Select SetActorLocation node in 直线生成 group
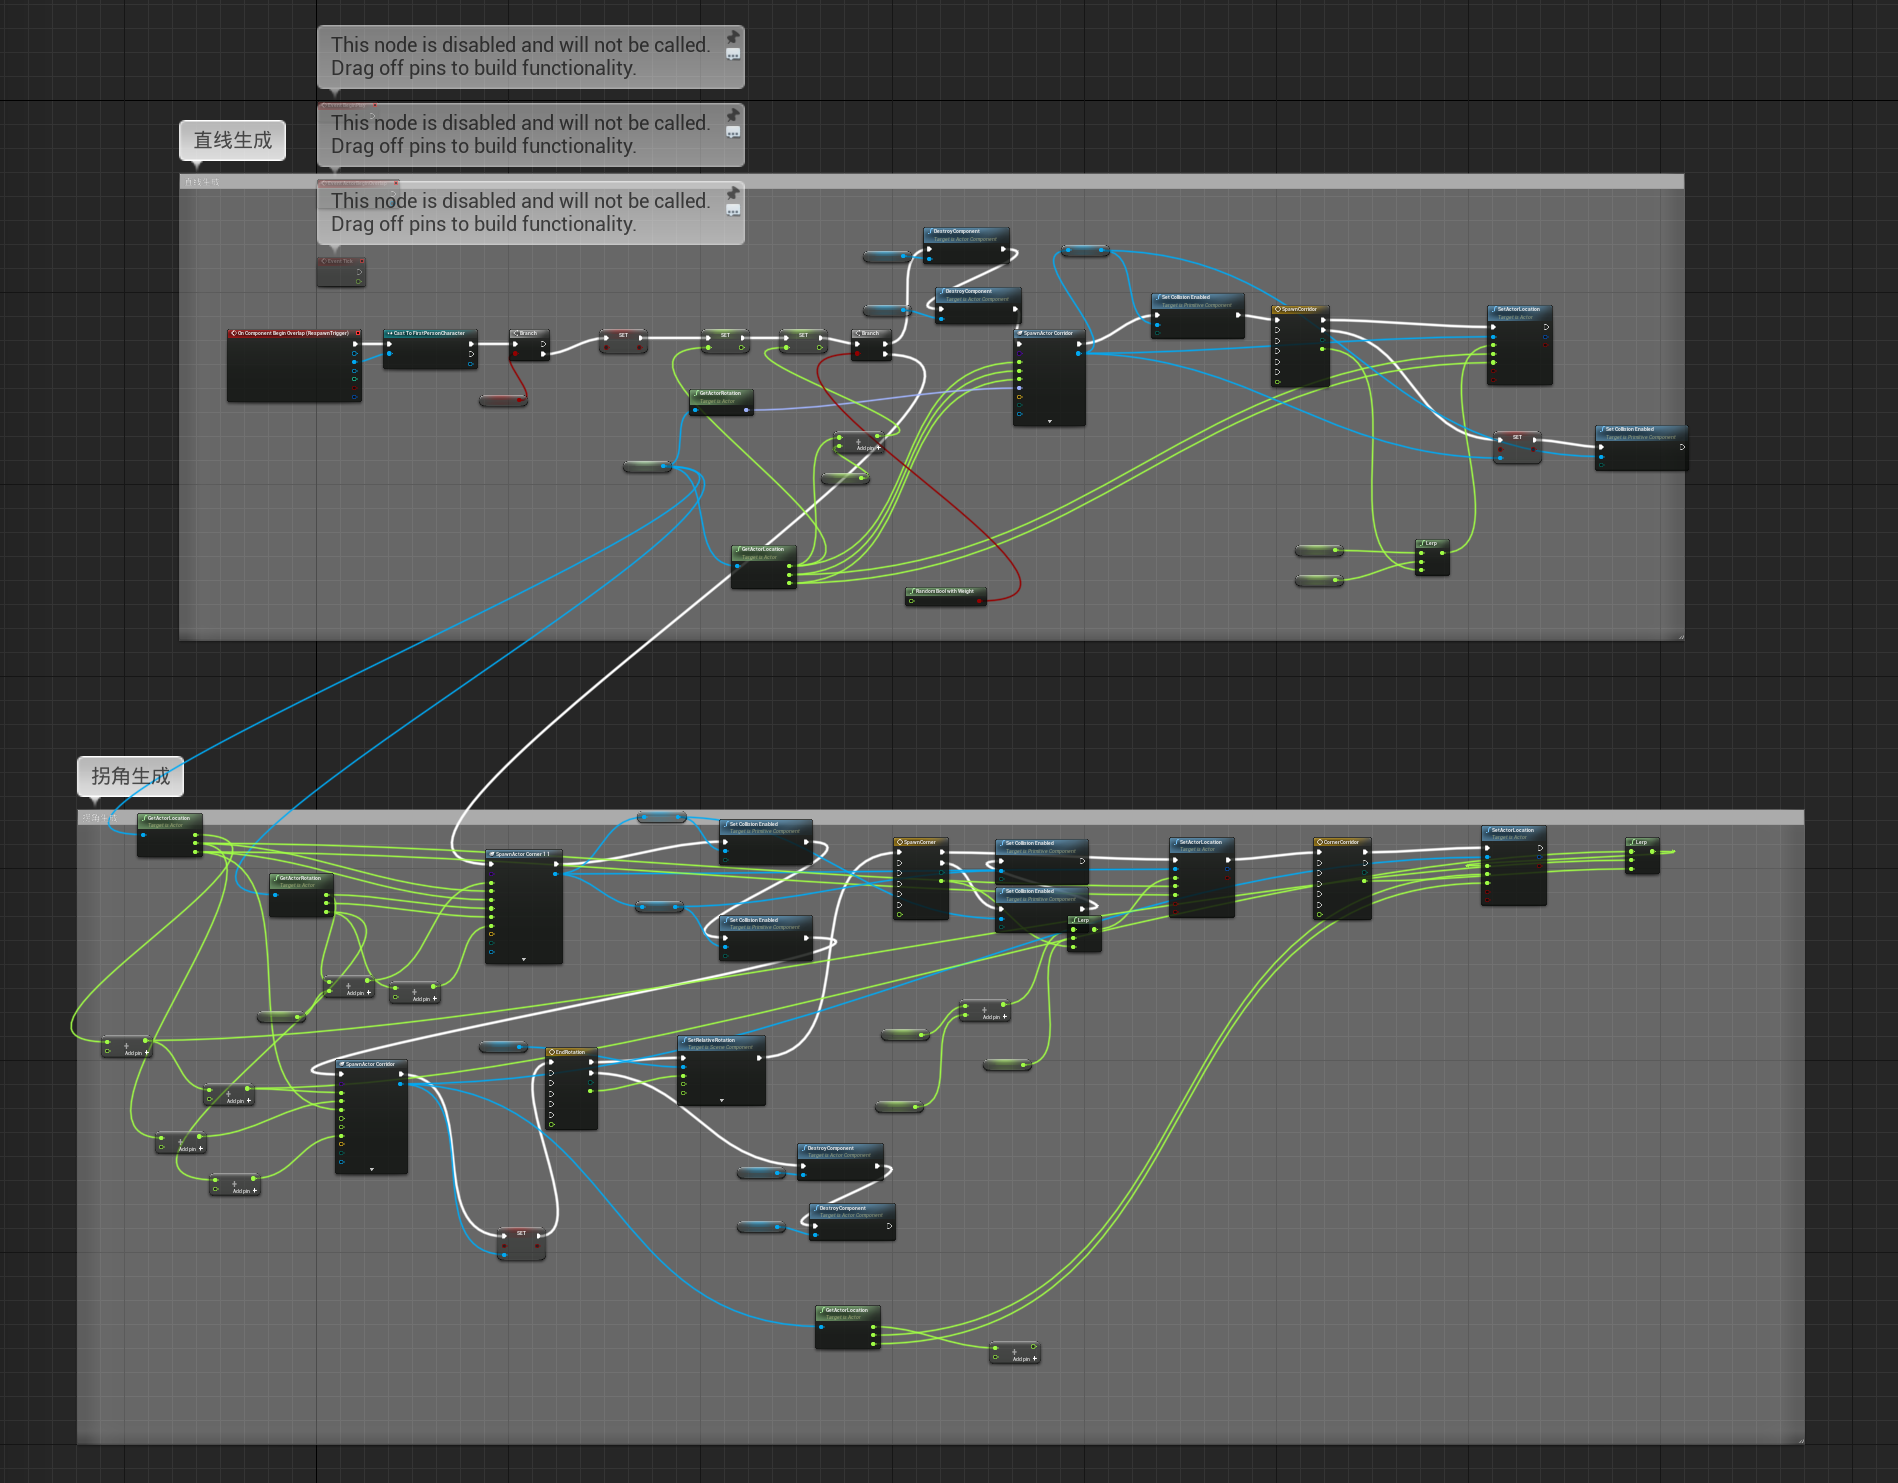This screenshot has height=1483, width=1898. pos(1519,345)
